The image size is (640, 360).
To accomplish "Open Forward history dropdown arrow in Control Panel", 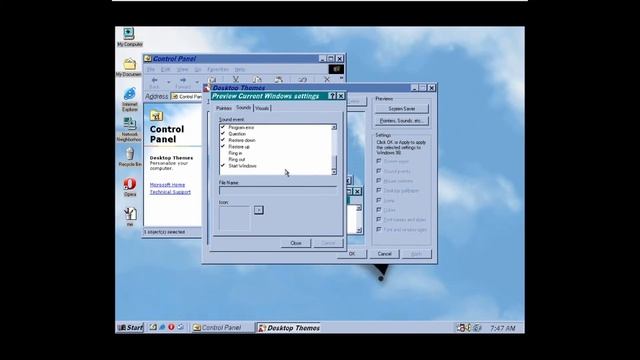I will tap(197, 82).
